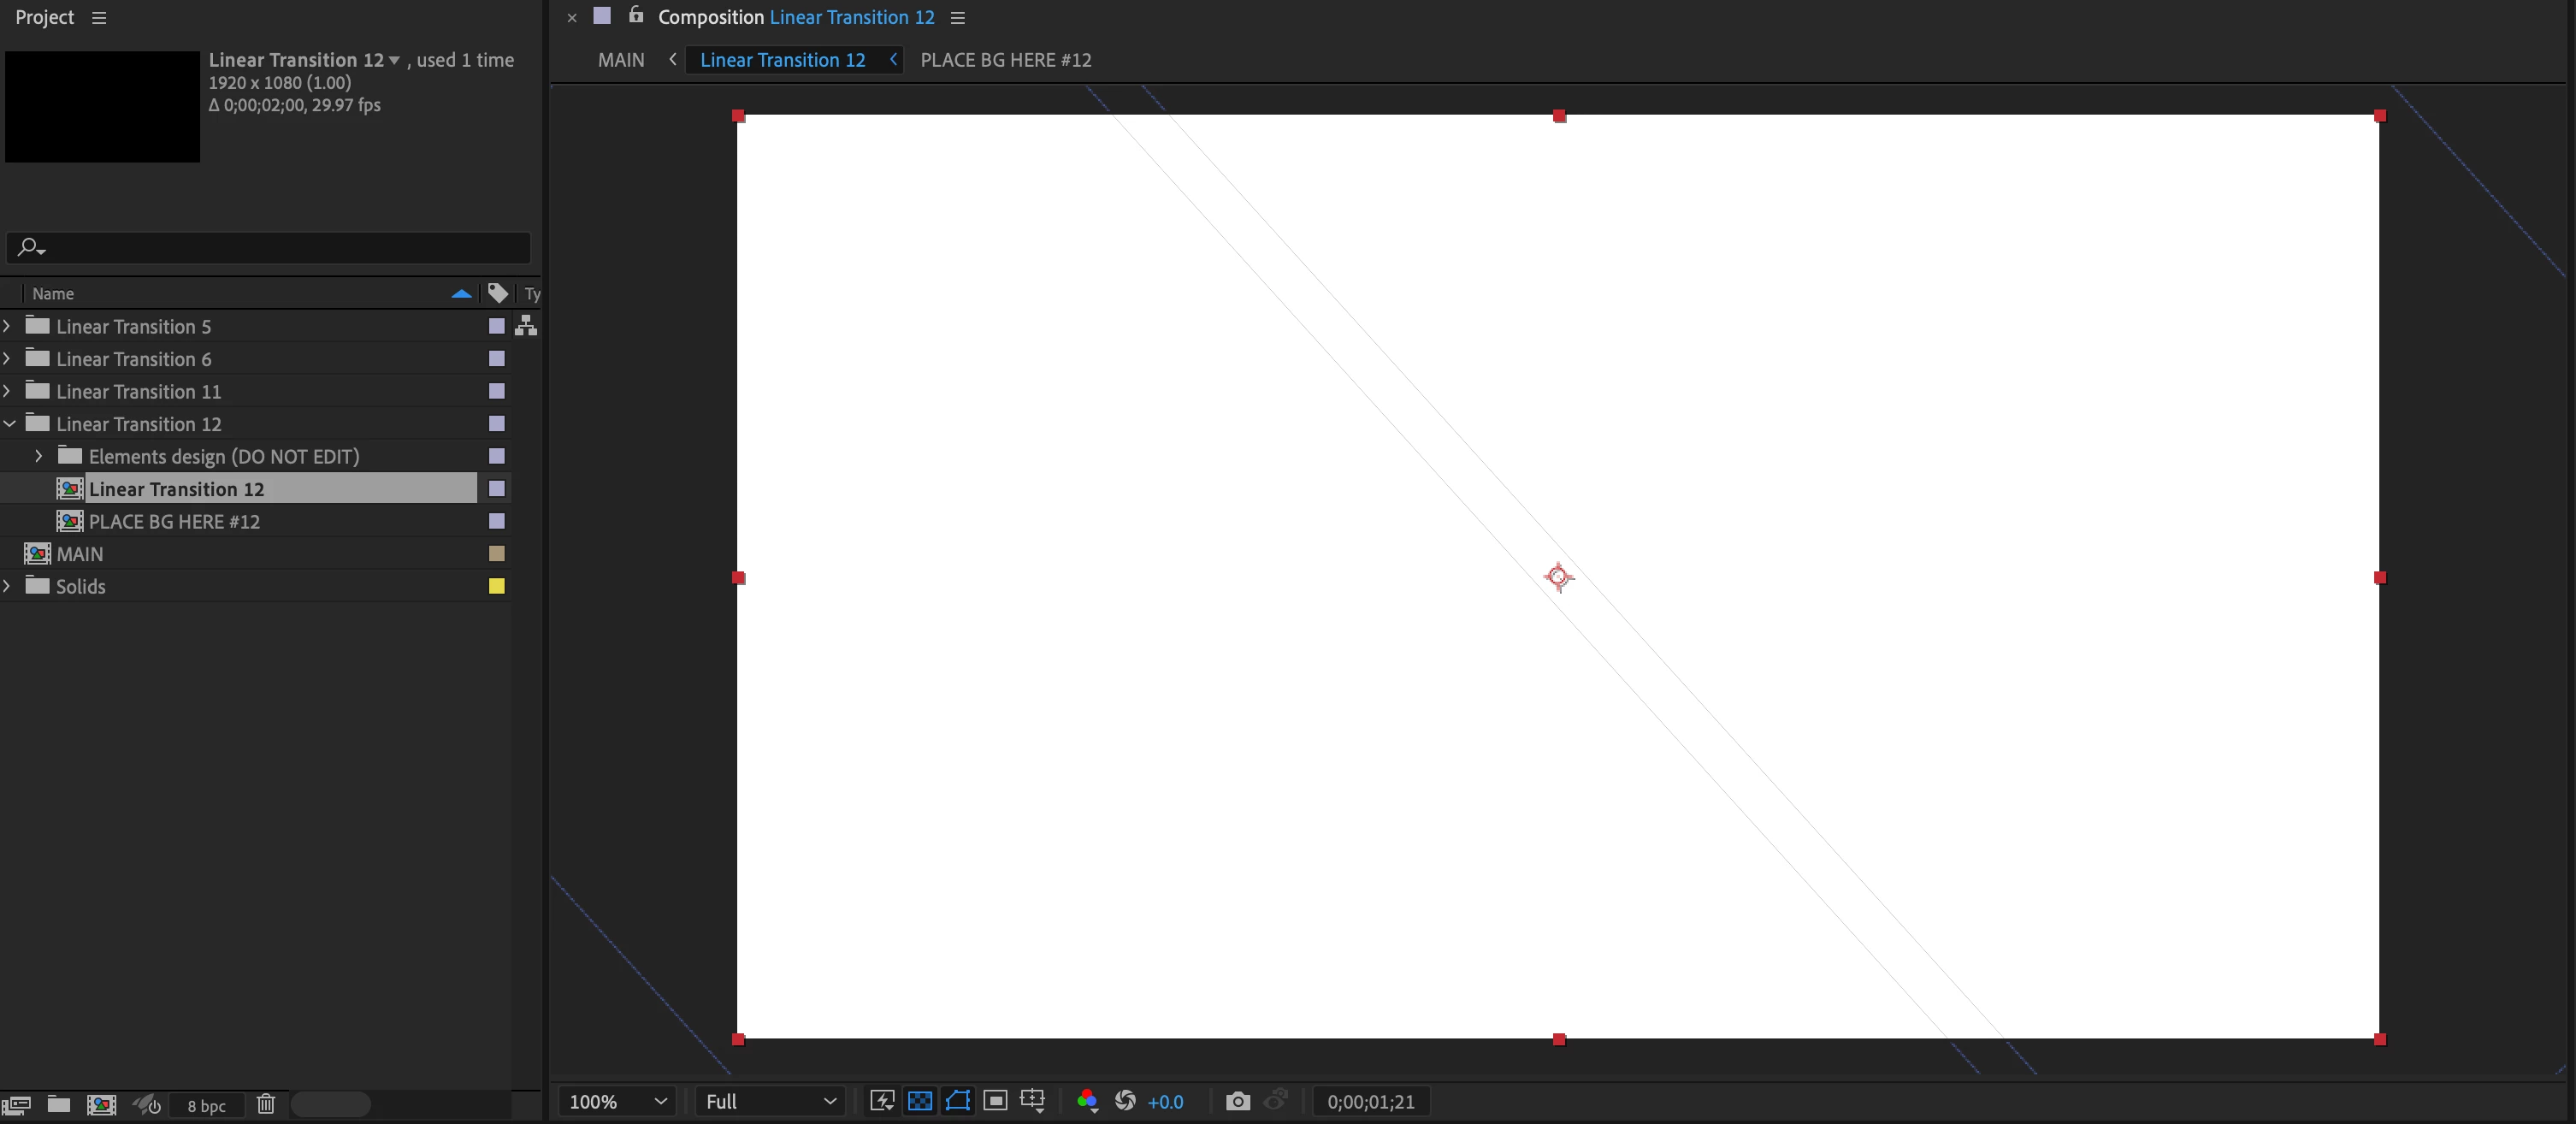Create a new folder in Project panel
This screenshot has width=2576, height=1124.
(59, 1105)
